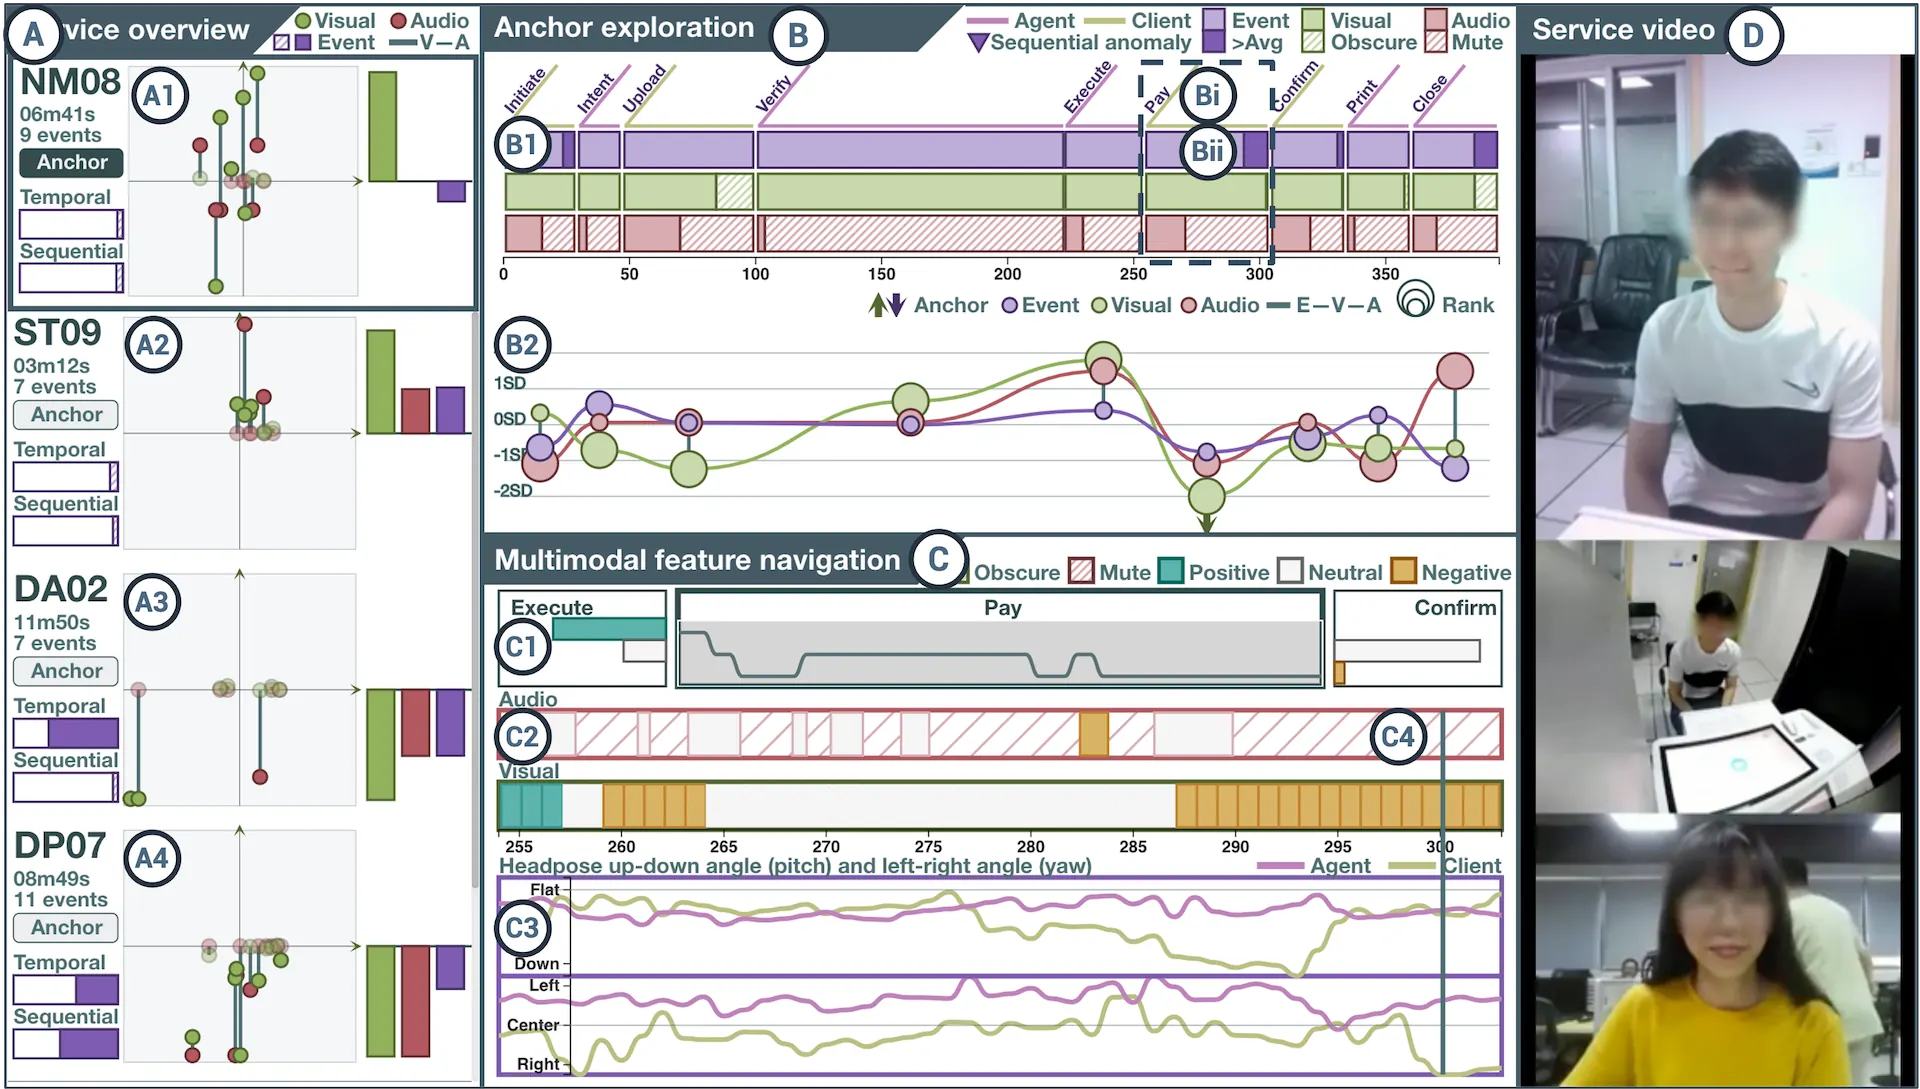
Task: Select the Upload stage label in timeline
Action: (646, 89)
